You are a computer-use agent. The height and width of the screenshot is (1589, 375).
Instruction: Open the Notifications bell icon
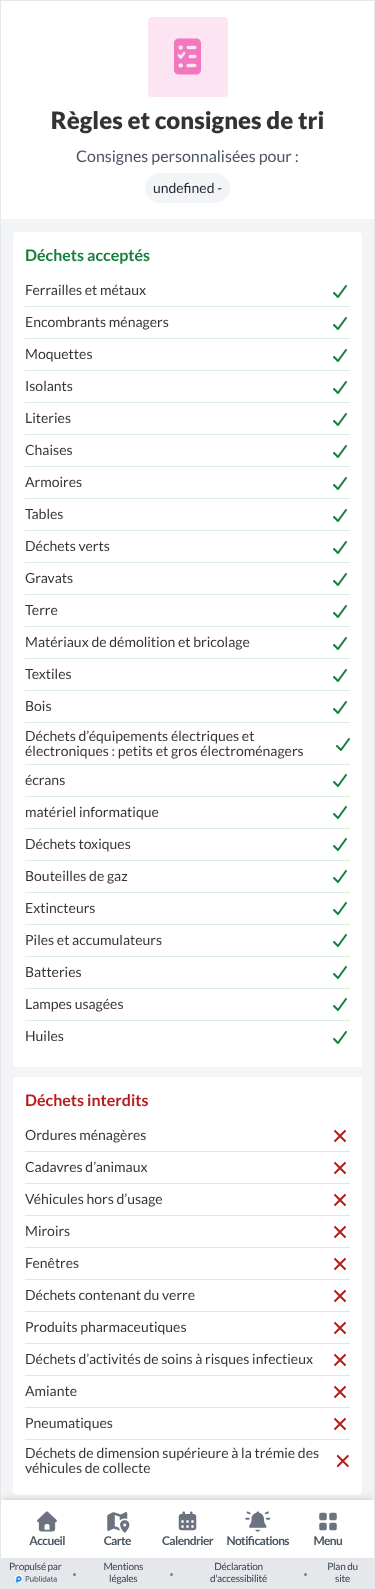pos(257,1521)
